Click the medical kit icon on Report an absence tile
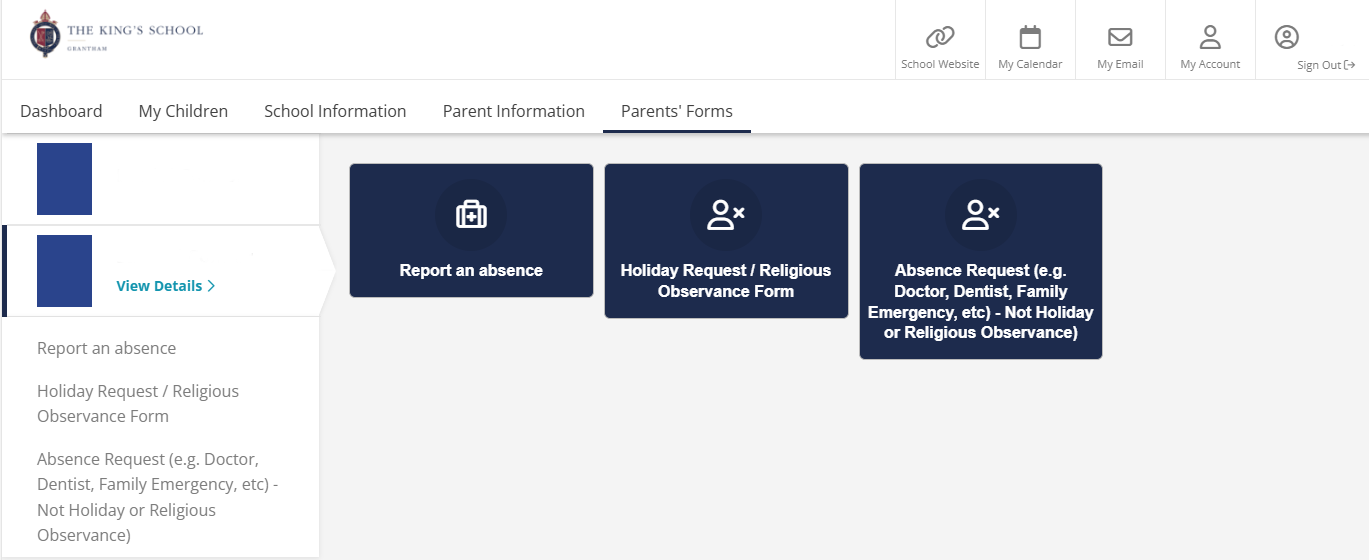The height and width of the screenshot is (560, 1369). click(471, 214)
